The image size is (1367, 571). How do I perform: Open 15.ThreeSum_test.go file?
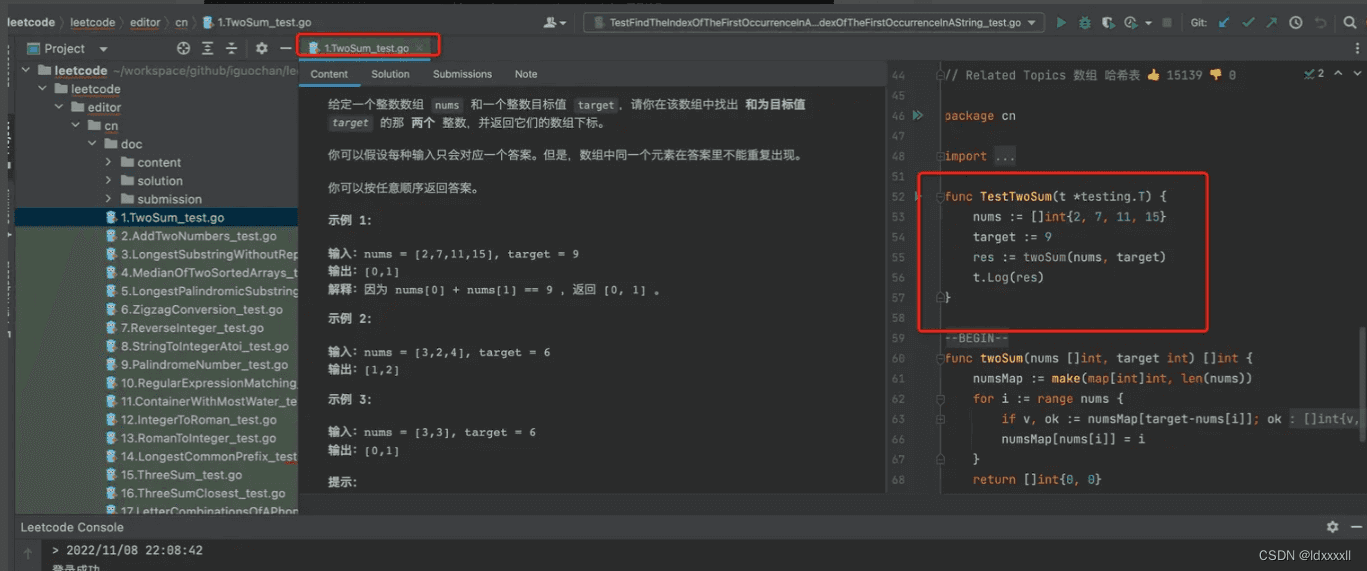pos(181,475)
